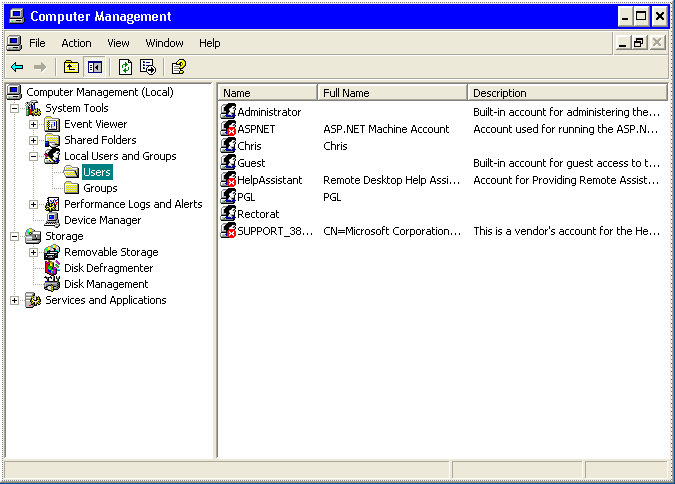Expand the Event Viewer node
This screenshot has height=484, width=675.
34,124
